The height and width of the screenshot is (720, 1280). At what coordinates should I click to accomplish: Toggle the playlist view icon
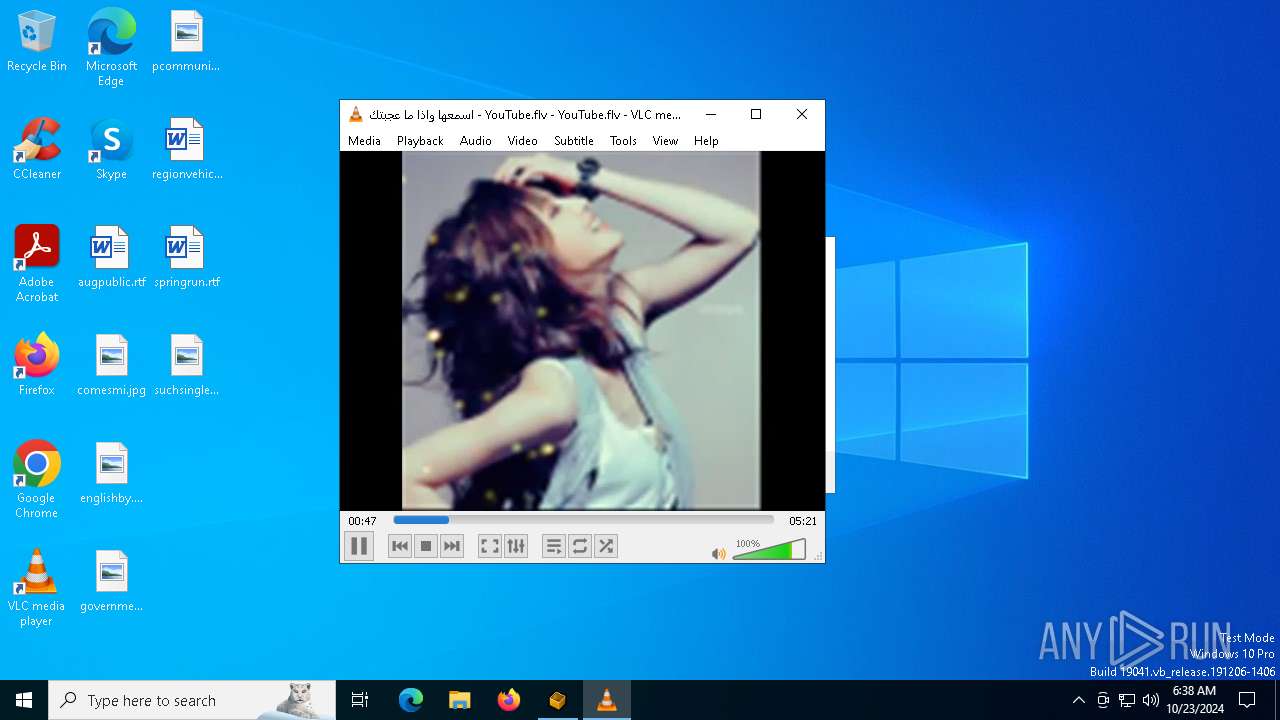pyautogui.click(x=554, y=546)
